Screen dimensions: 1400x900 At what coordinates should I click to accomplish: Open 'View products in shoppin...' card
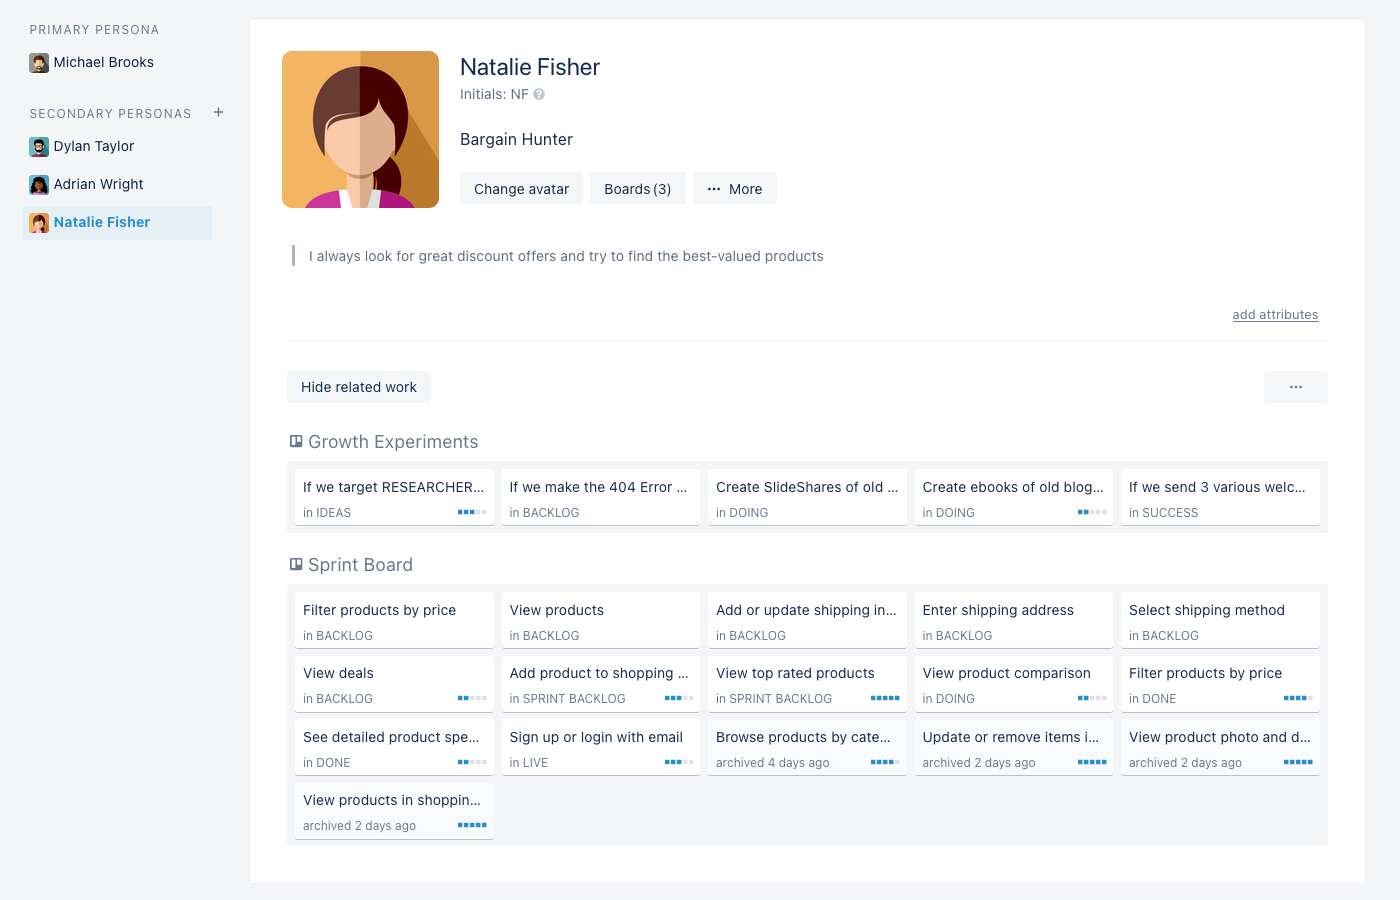394,810
